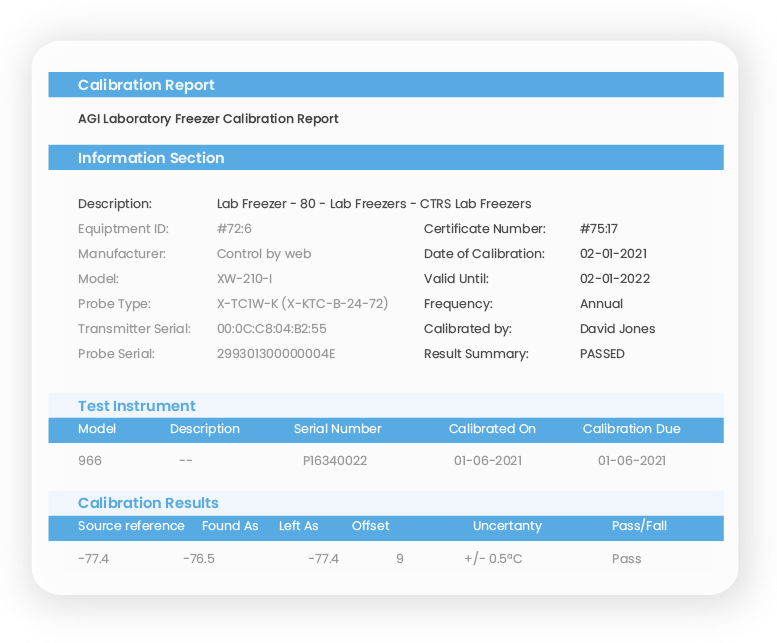
Task: Select certificate number #75:17
Action: click(599, 228)
